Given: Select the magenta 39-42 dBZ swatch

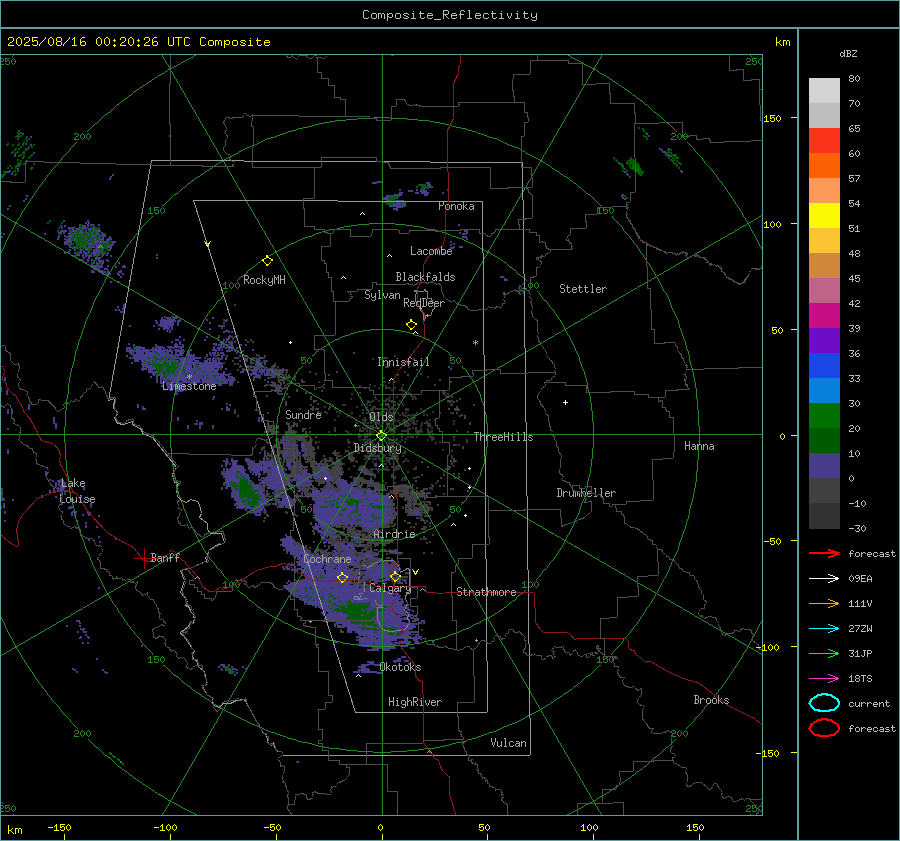Looking at the screenshot, I should pyautogui.click(x=824, y=316).
